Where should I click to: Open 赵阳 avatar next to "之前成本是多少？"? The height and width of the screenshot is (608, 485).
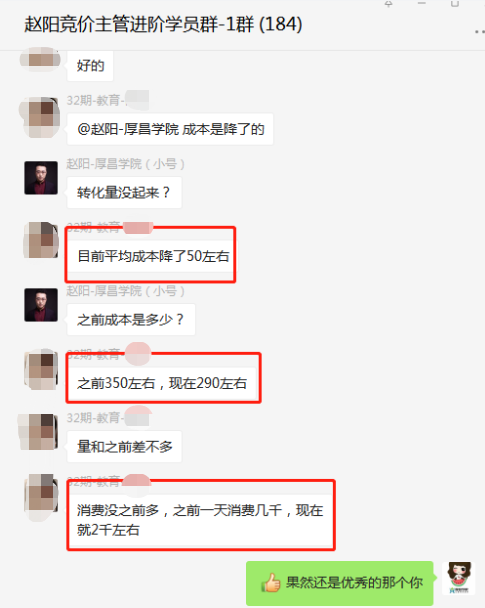click(x=41, y=305)
